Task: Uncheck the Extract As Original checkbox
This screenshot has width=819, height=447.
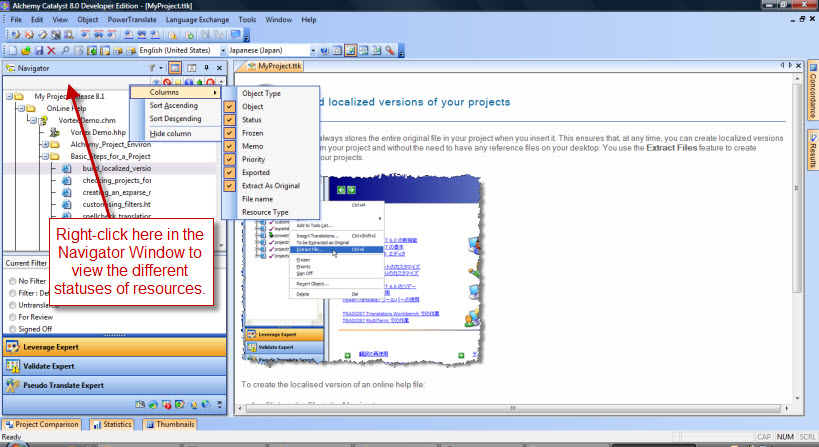Action: [229, 185]
